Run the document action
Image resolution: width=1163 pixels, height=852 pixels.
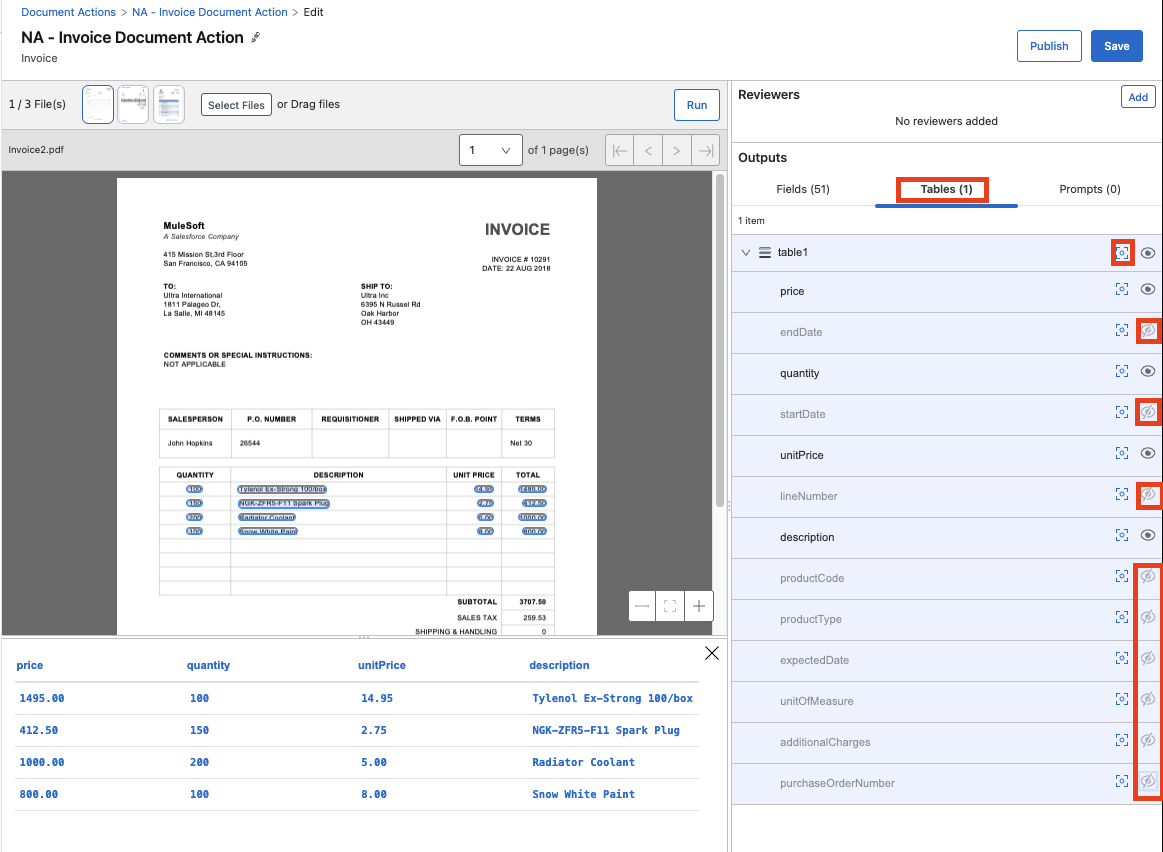point(696,105)
